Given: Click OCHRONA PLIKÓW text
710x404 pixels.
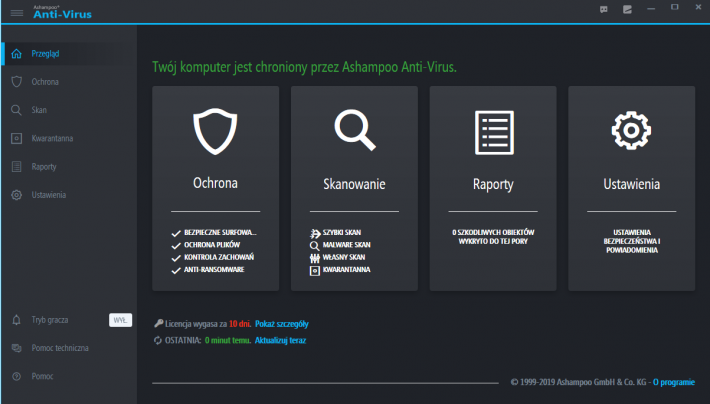Looking at the screenshot, I should pos(212,245).
